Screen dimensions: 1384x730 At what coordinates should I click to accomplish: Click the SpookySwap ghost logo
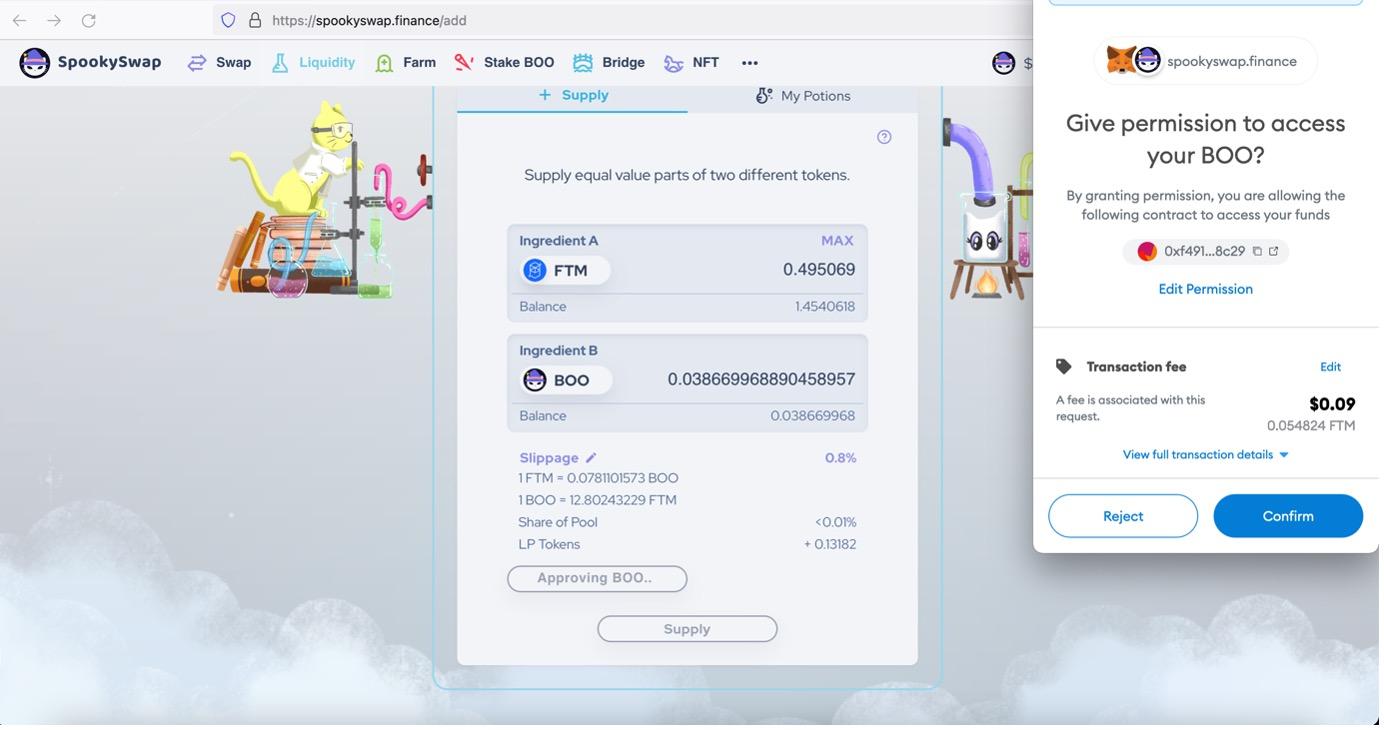35,63
